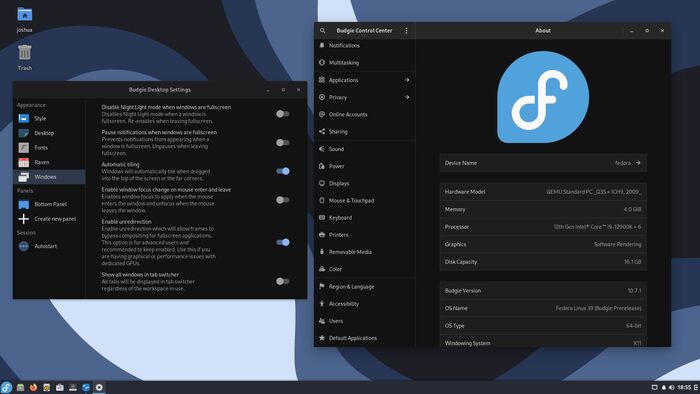Enable pause notifications when windows are fullscreen
The height and width of the screenshot is (394, 700).
pyautogui.click(x=283, y=142)
